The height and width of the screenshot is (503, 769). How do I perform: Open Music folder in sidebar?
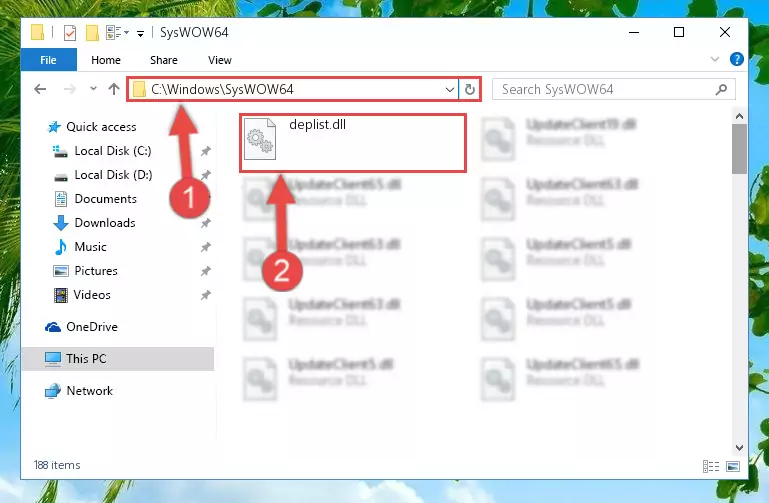pos(90,247)
